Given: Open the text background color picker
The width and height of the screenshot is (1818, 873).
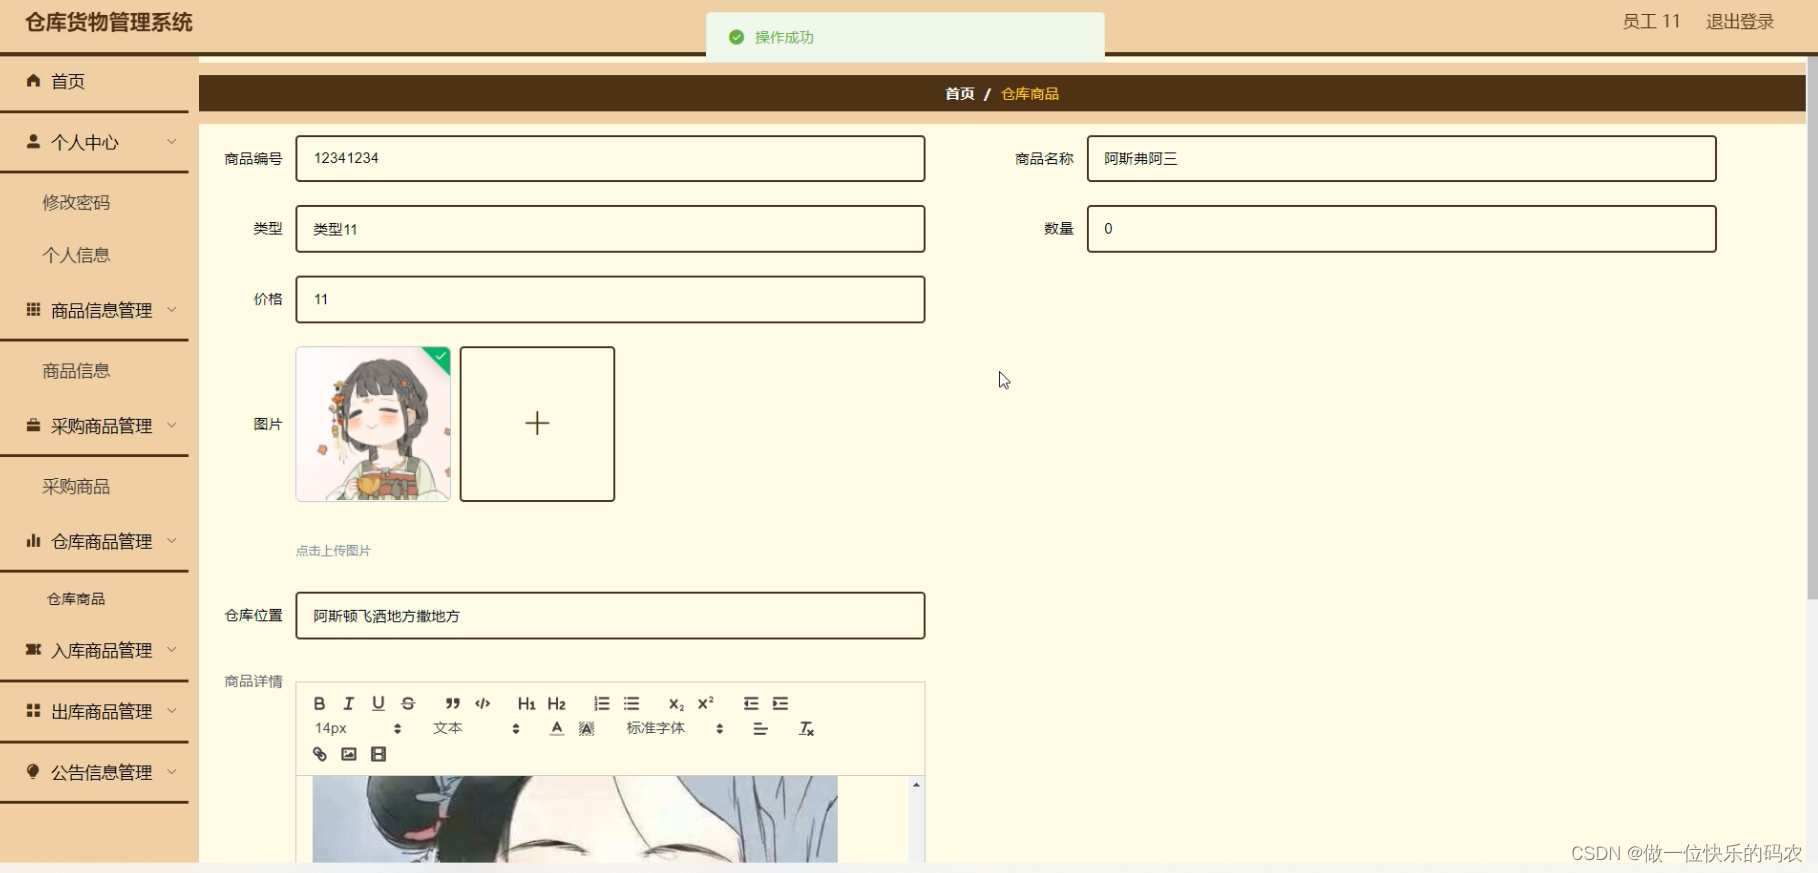Looking at the screenshot, I should click(x=587, y=729).
